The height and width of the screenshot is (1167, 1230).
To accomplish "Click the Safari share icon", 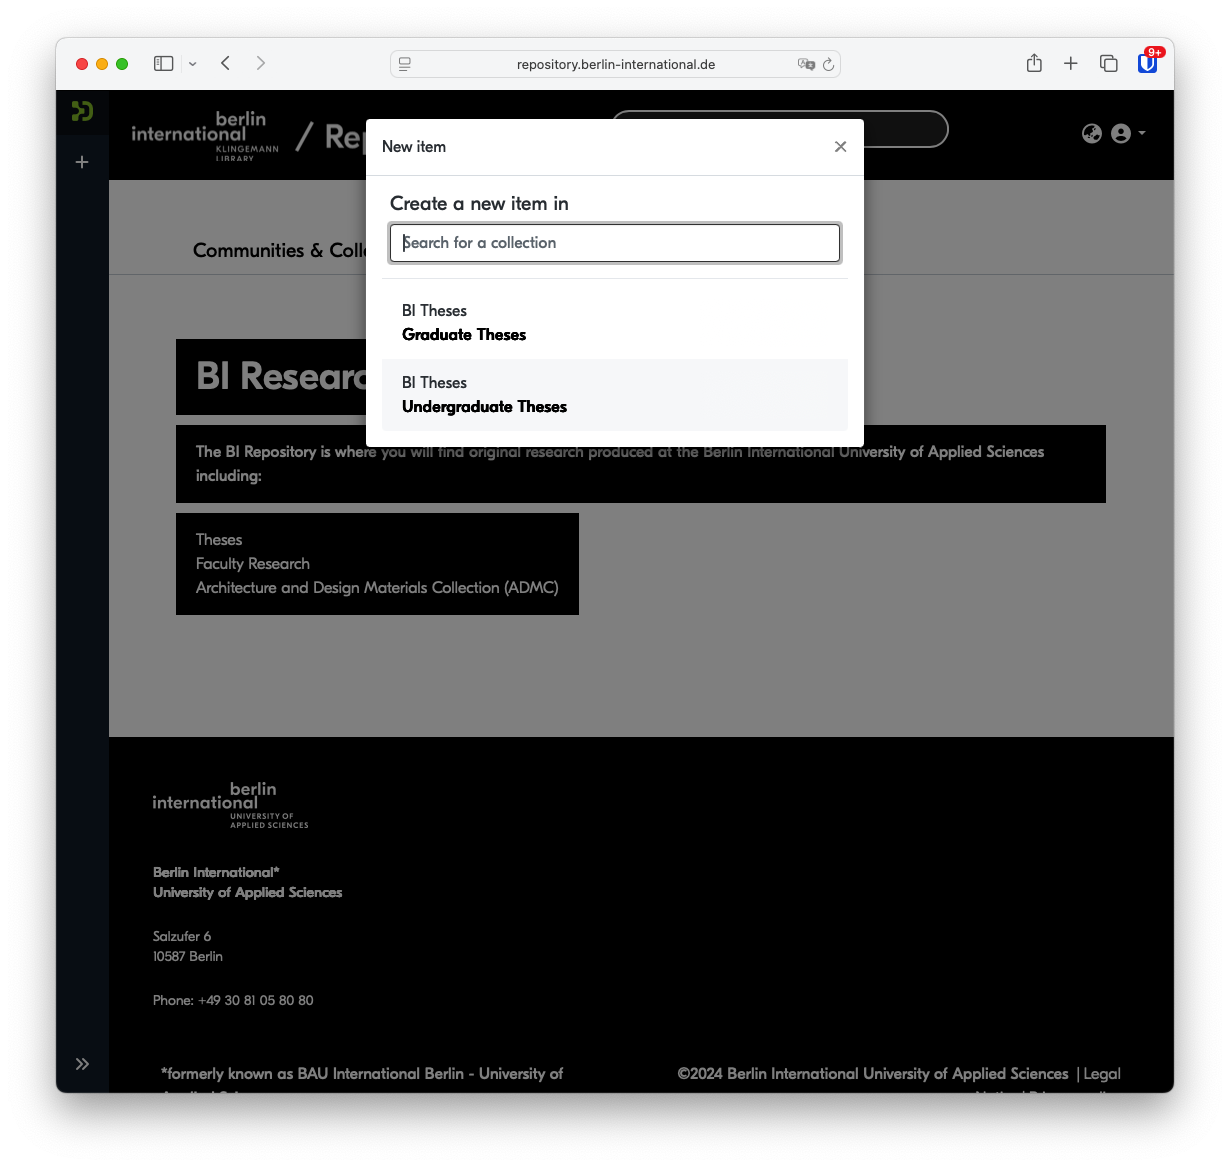I will coord(1034,63).
